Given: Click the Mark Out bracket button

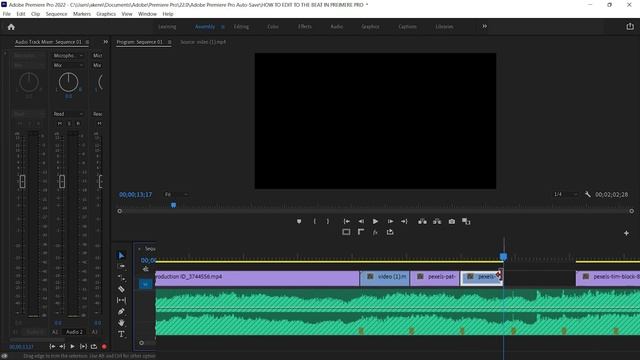Looking at the screenshot, I should 328,221.
